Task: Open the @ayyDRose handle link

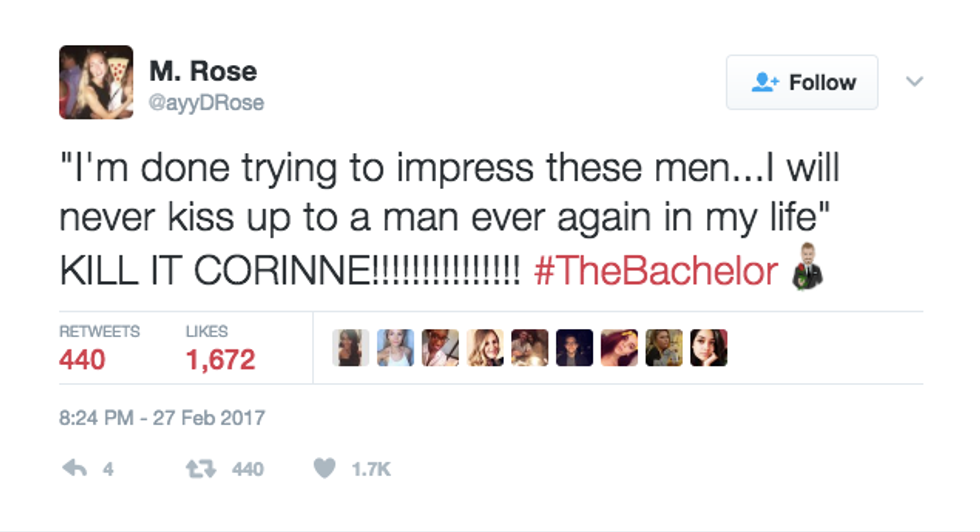Action: (207, 103)
